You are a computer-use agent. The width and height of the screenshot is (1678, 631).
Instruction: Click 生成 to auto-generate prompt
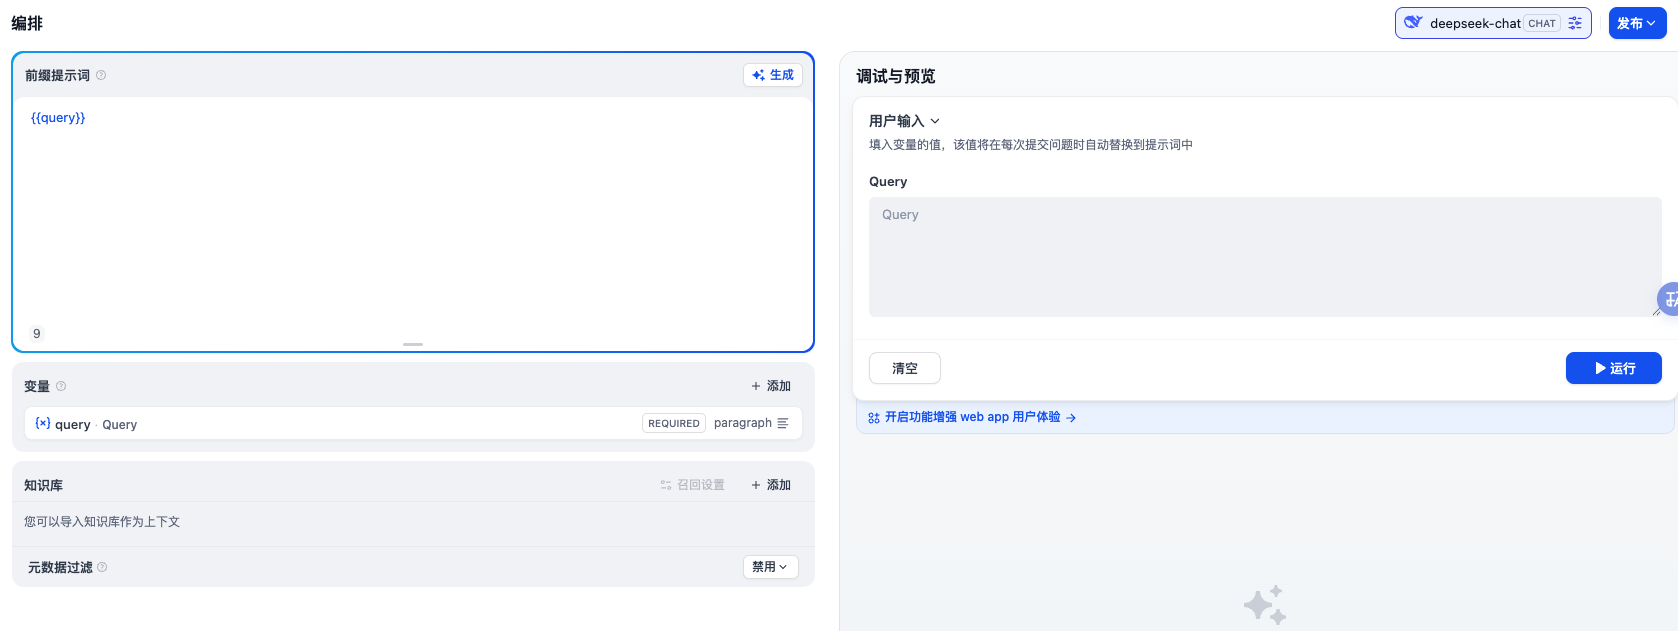click(772, 75)
